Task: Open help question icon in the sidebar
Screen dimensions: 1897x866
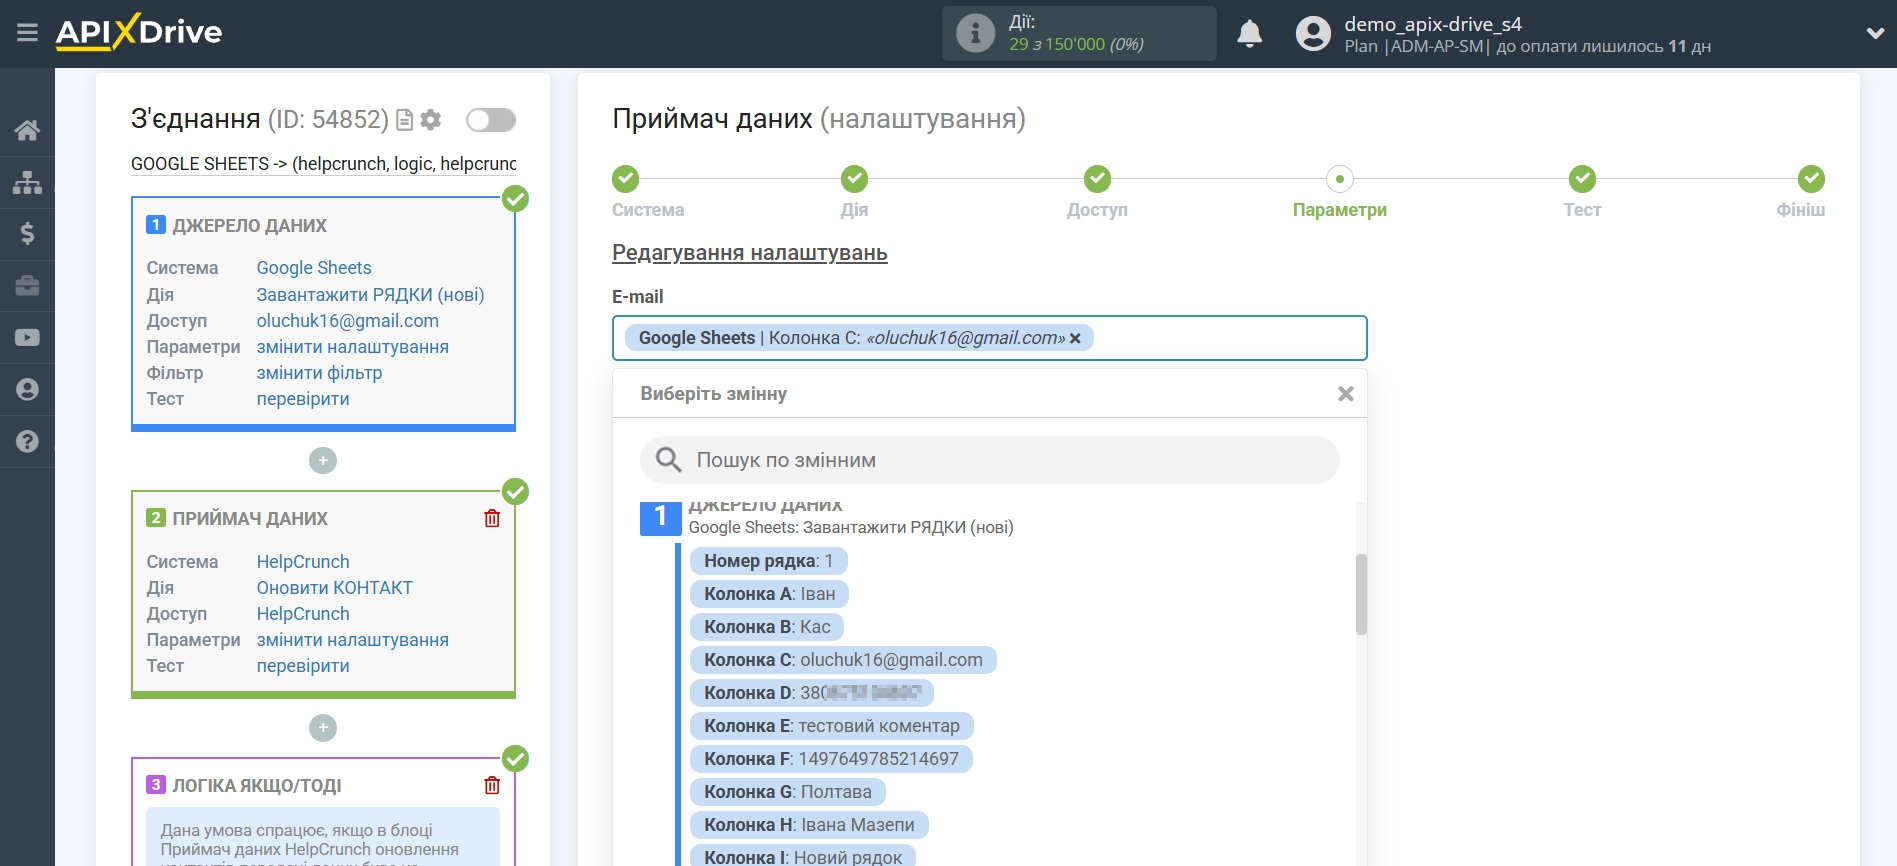Action: 27,441
